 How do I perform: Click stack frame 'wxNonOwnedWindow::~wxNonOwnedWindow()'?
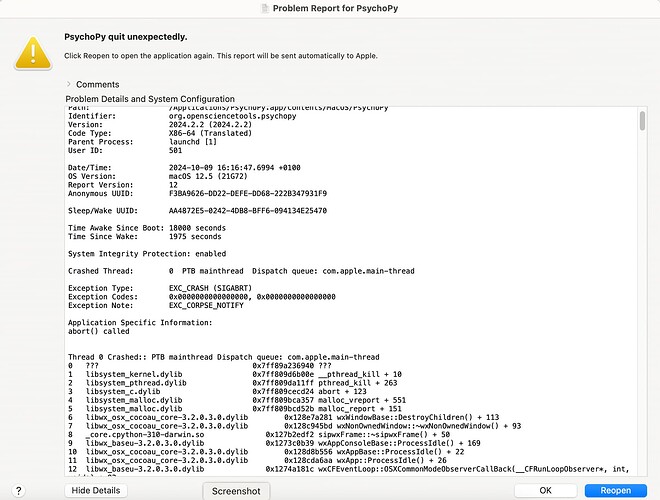[x=295, y=426]
